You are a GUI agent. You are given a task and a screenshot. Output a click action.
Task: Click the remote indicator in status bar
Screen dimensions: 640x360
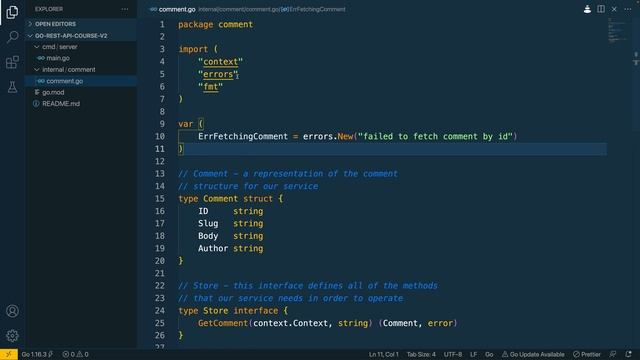[9, 354]
